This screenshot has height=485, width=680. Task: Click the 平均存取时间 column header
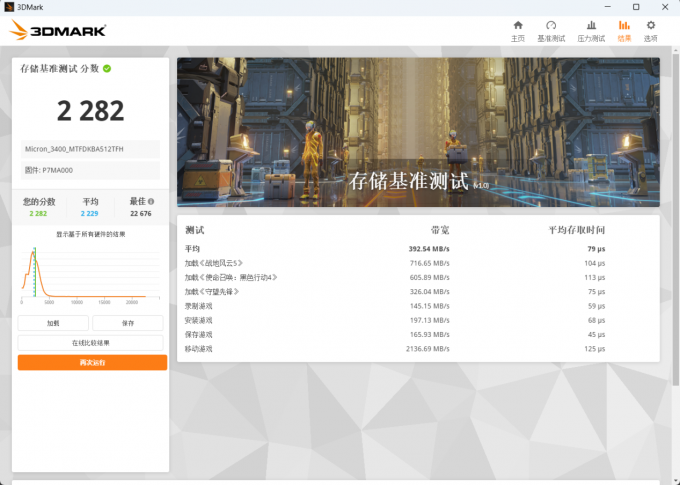(x=577, y=230)
